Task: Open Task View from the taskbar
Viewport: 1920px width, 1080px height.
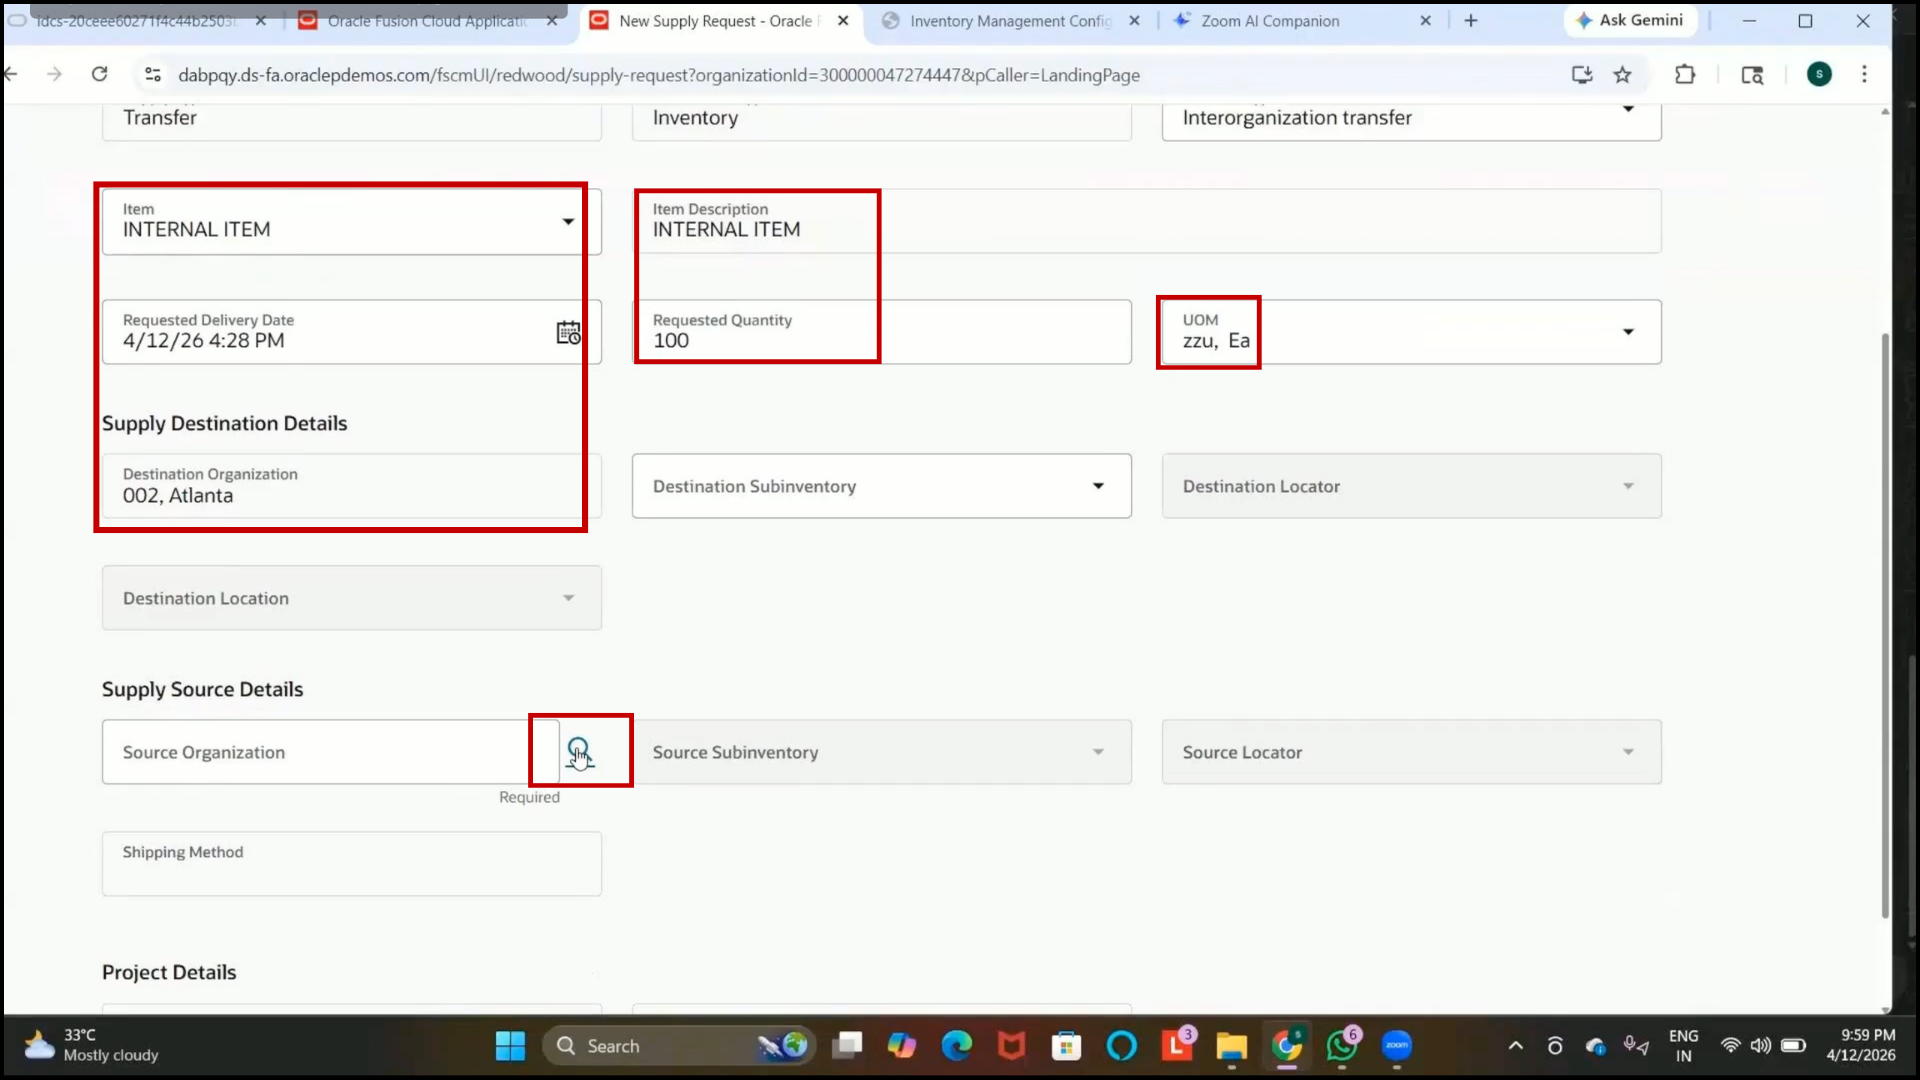Action: point(847,1046)
